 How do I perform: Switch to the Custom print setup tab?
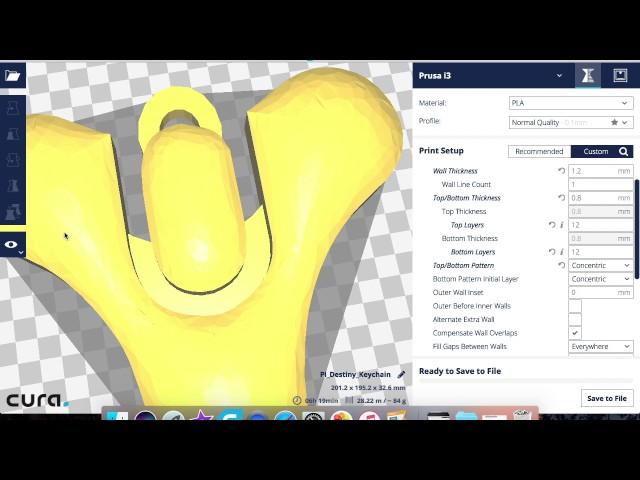coord(596,151)
